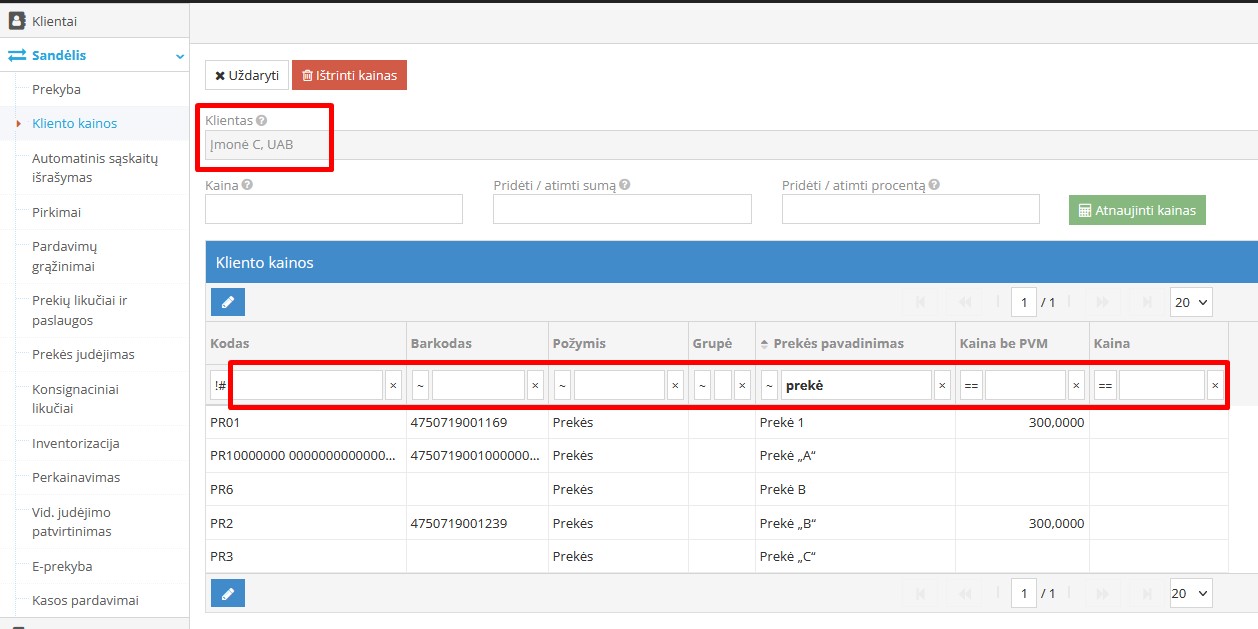
Task: Click help icon beside Pridėti / atimti procentą
Action: pos(934,185)
